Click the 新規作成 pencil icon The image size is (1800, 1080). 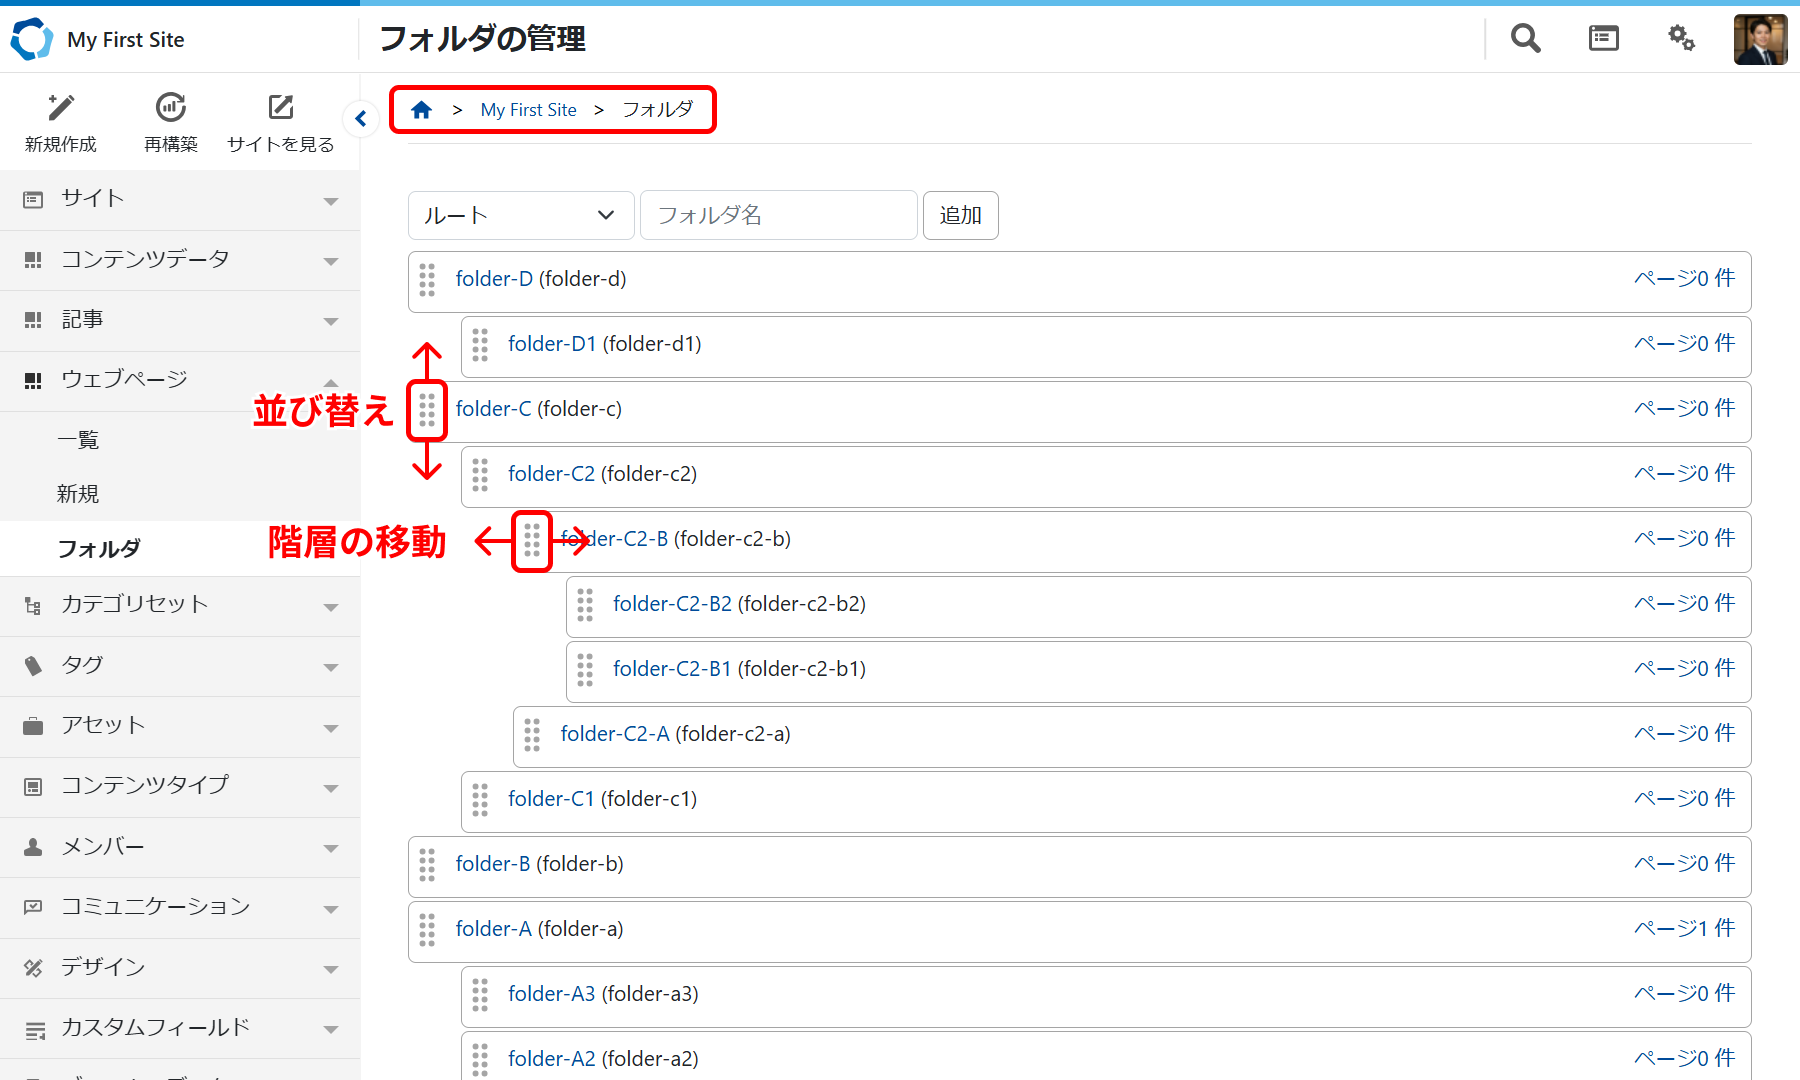coord(61,108)
